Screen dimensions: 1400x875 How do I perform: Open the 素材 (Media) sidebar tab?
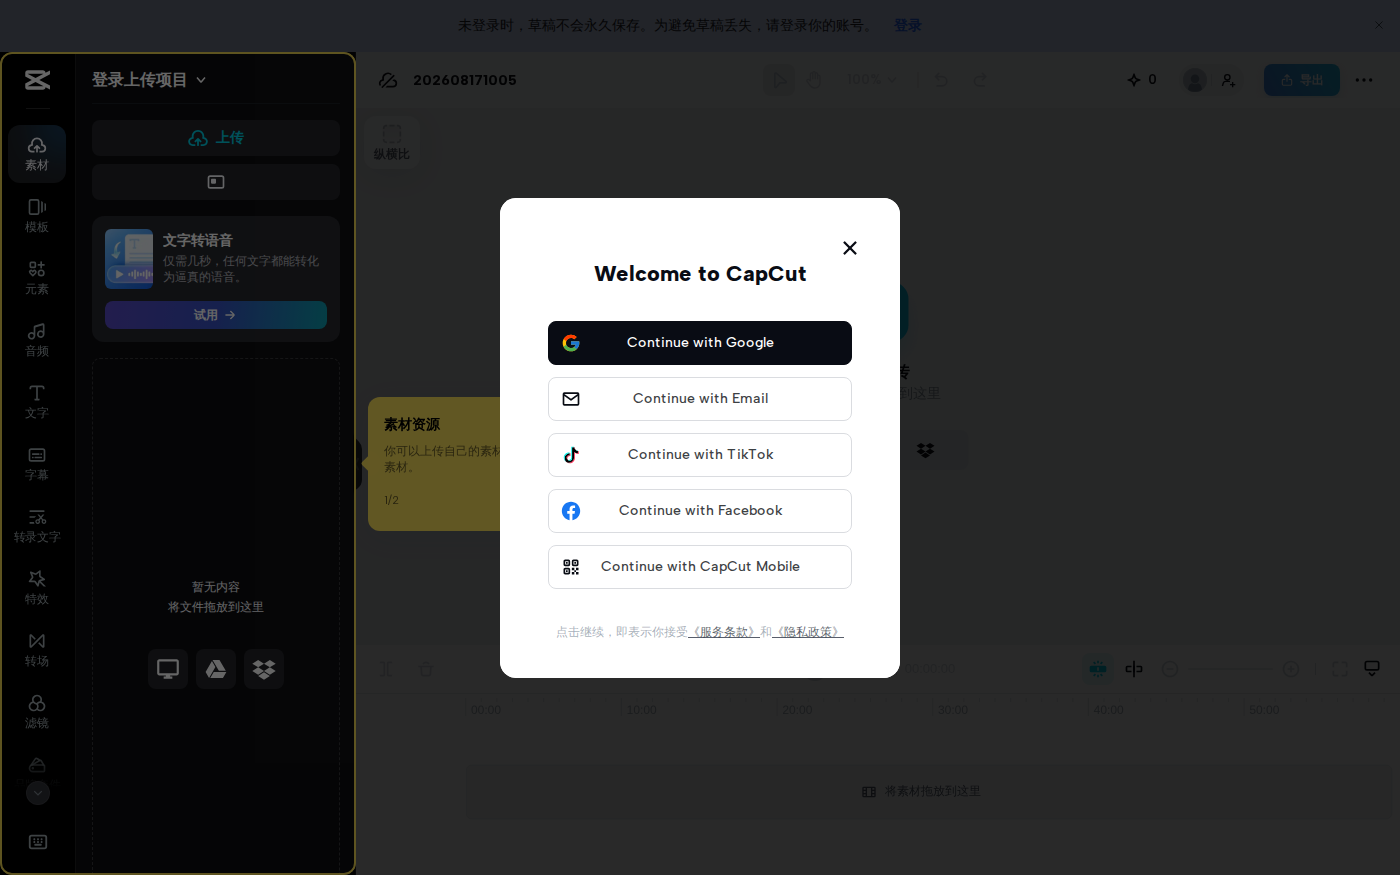pos(37,154)
